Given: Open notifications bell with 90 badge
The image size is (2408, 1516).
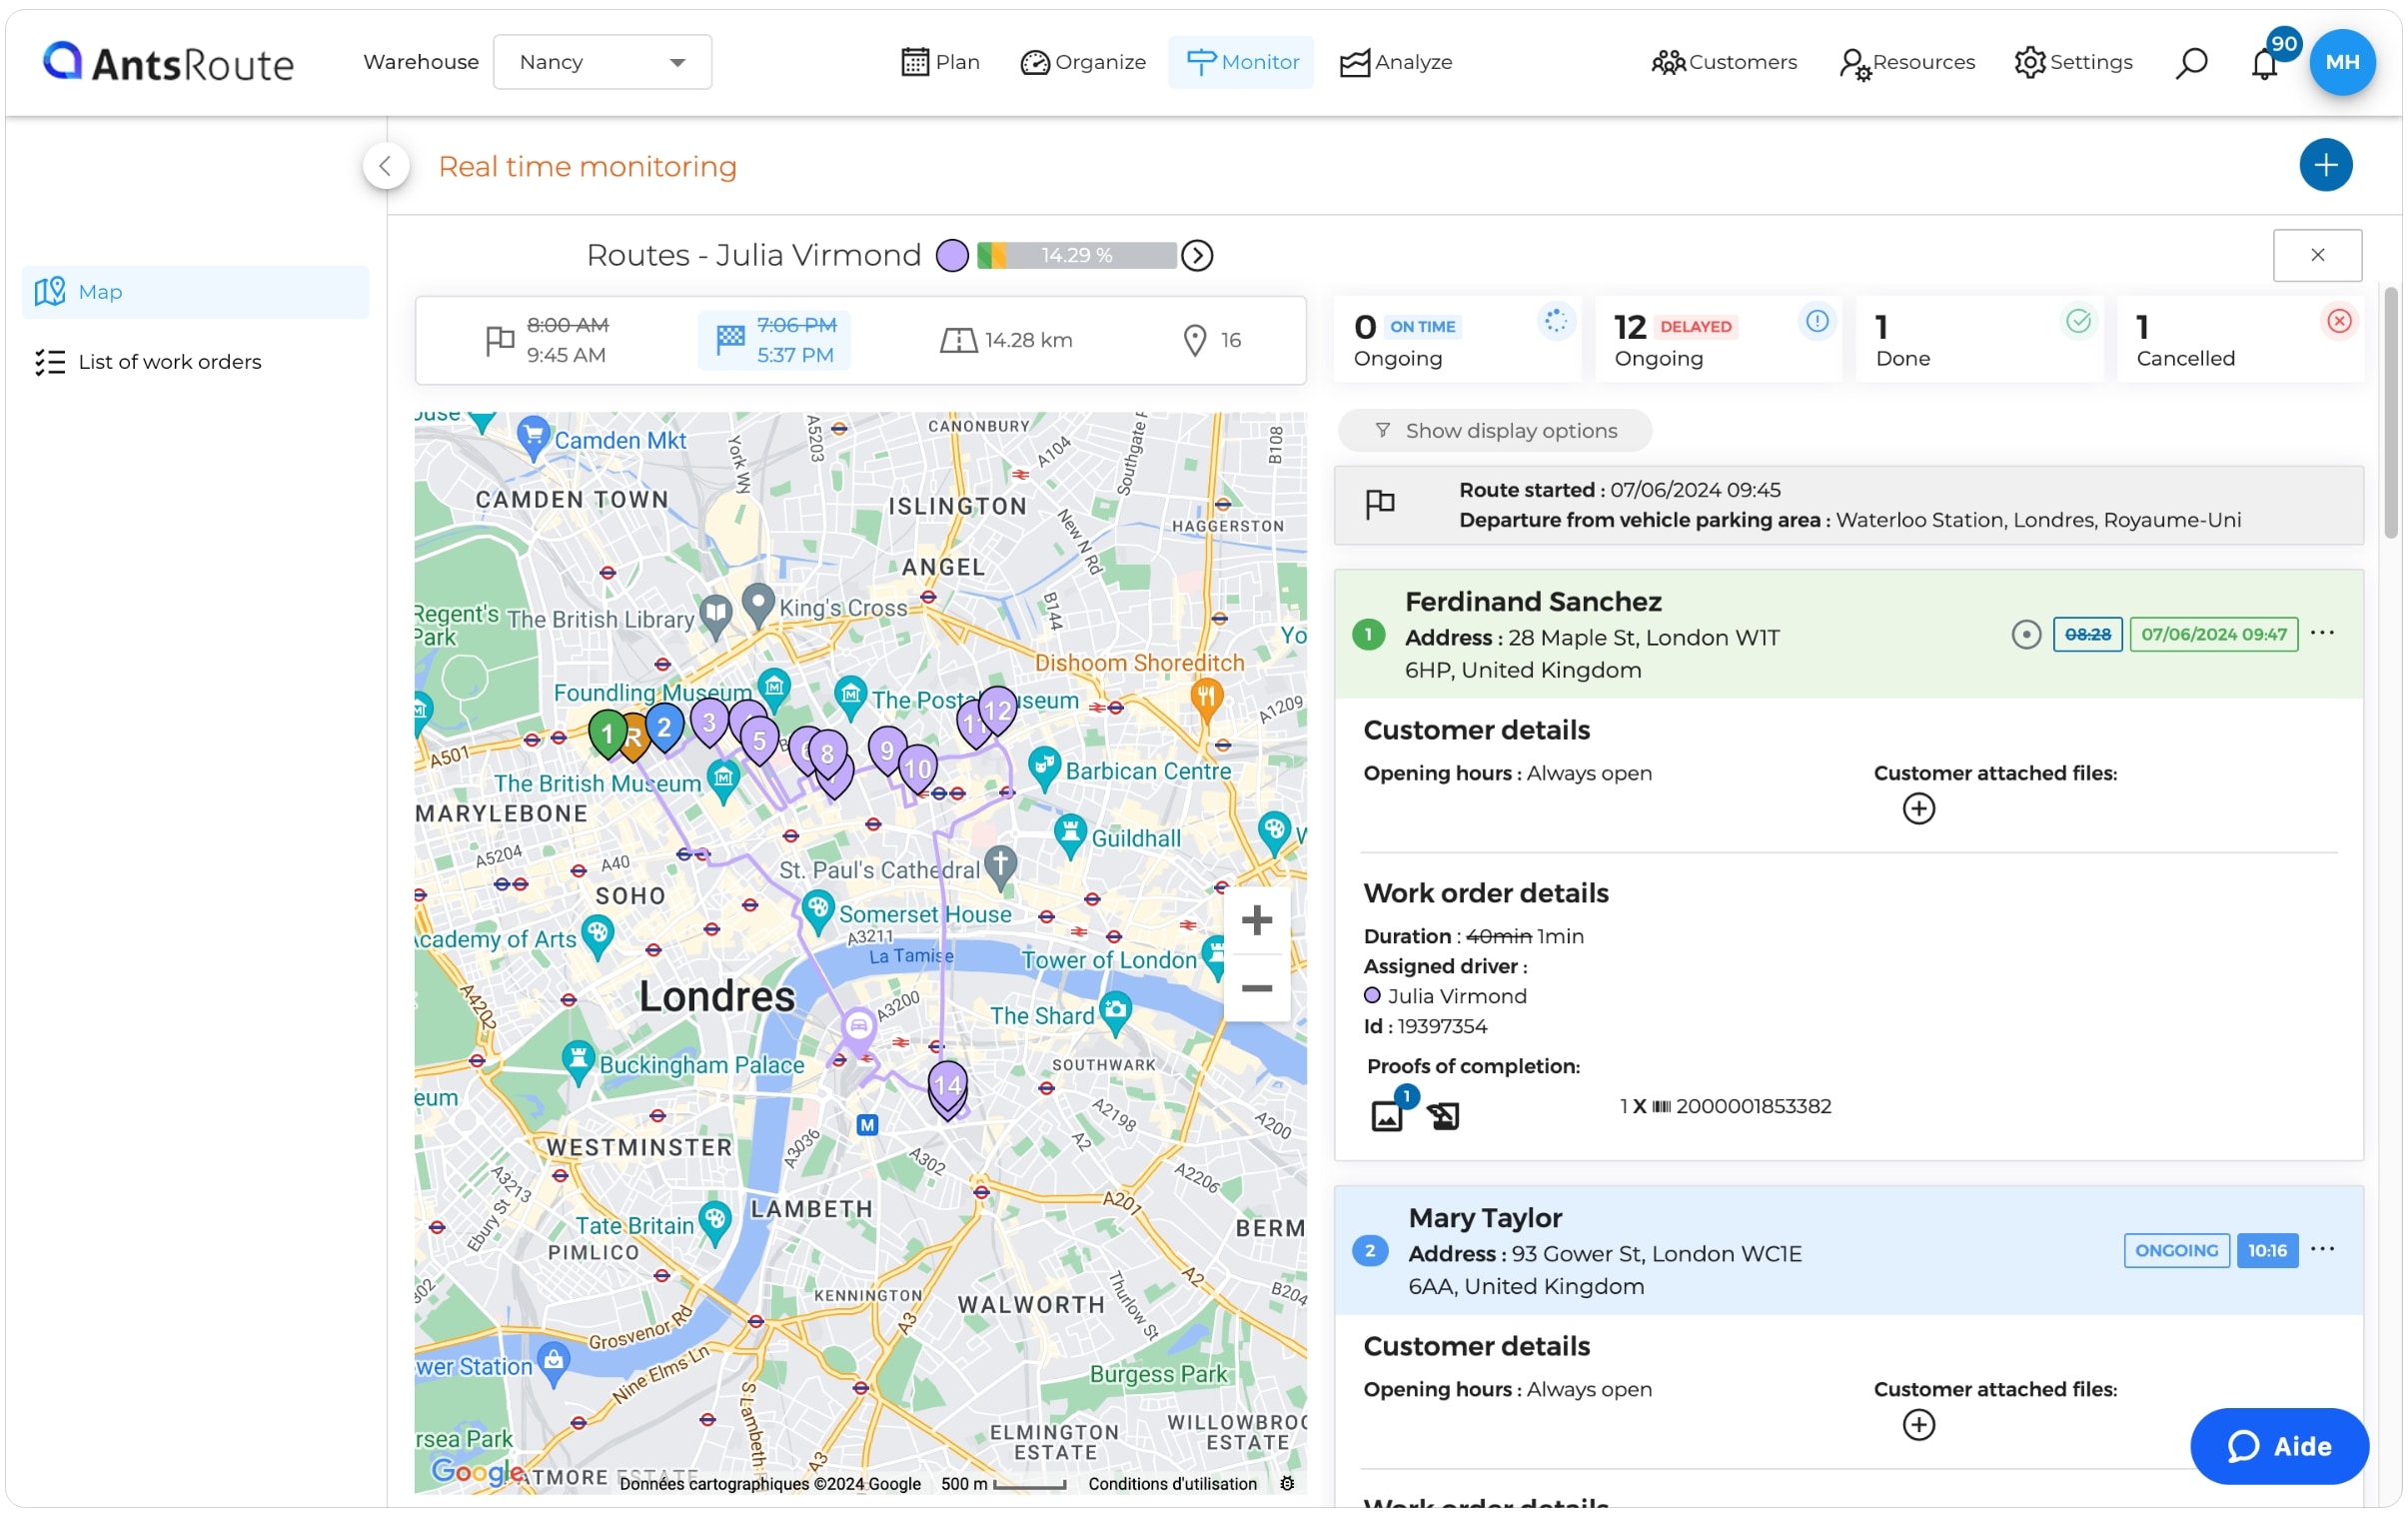Looking at the screenshot, I should tap(2265, 63).
